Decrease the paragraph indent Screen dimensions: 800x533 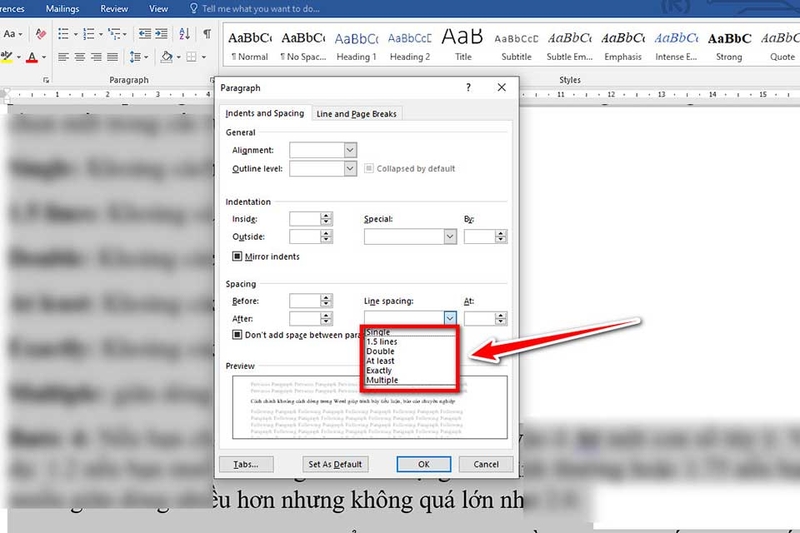point(145,34)
